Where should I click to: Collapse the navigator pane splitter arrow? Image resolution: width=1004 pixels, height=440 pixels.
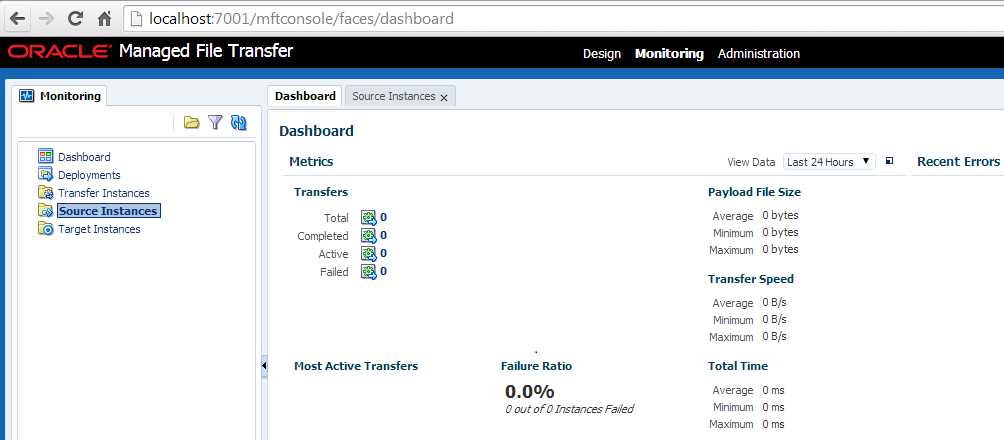264,365
